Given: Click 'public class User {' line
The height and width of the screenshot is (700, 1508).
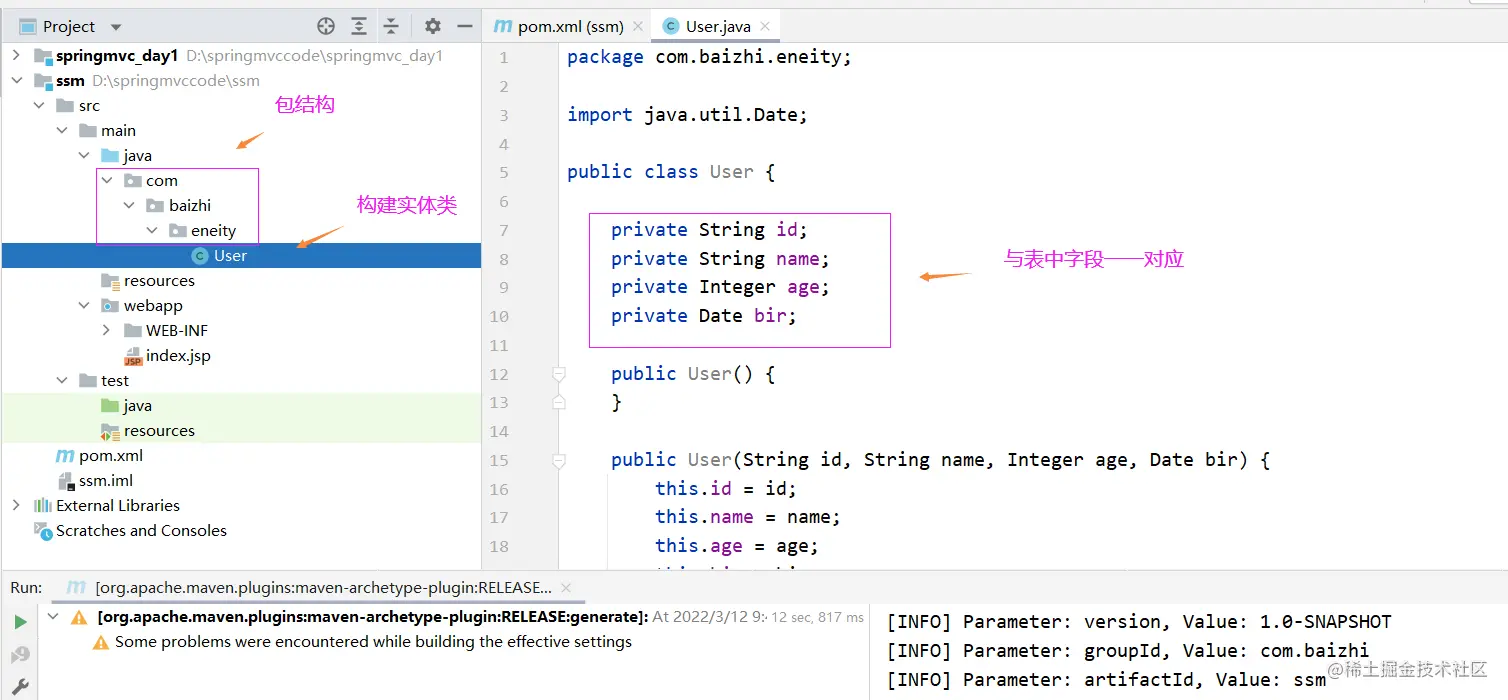Looking at the screenshot, I should (x=671, y=172).
